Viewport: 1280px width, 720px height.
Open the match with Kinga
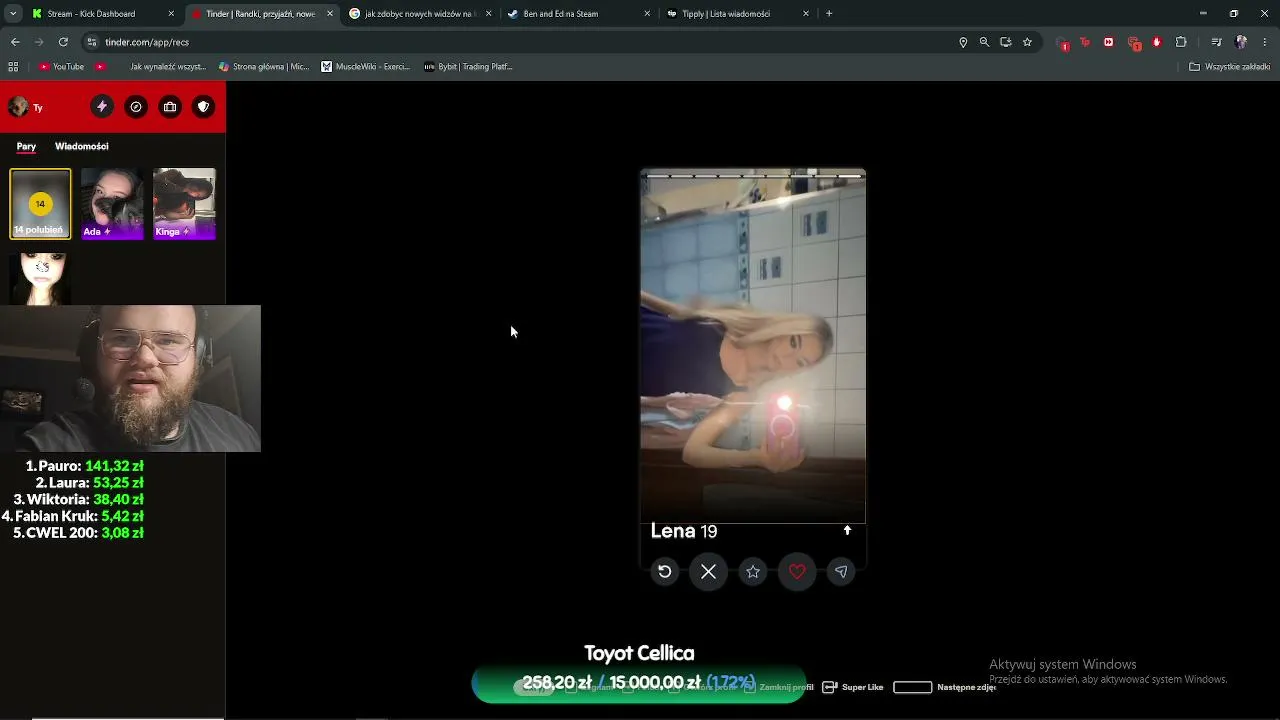coord(184,204)
